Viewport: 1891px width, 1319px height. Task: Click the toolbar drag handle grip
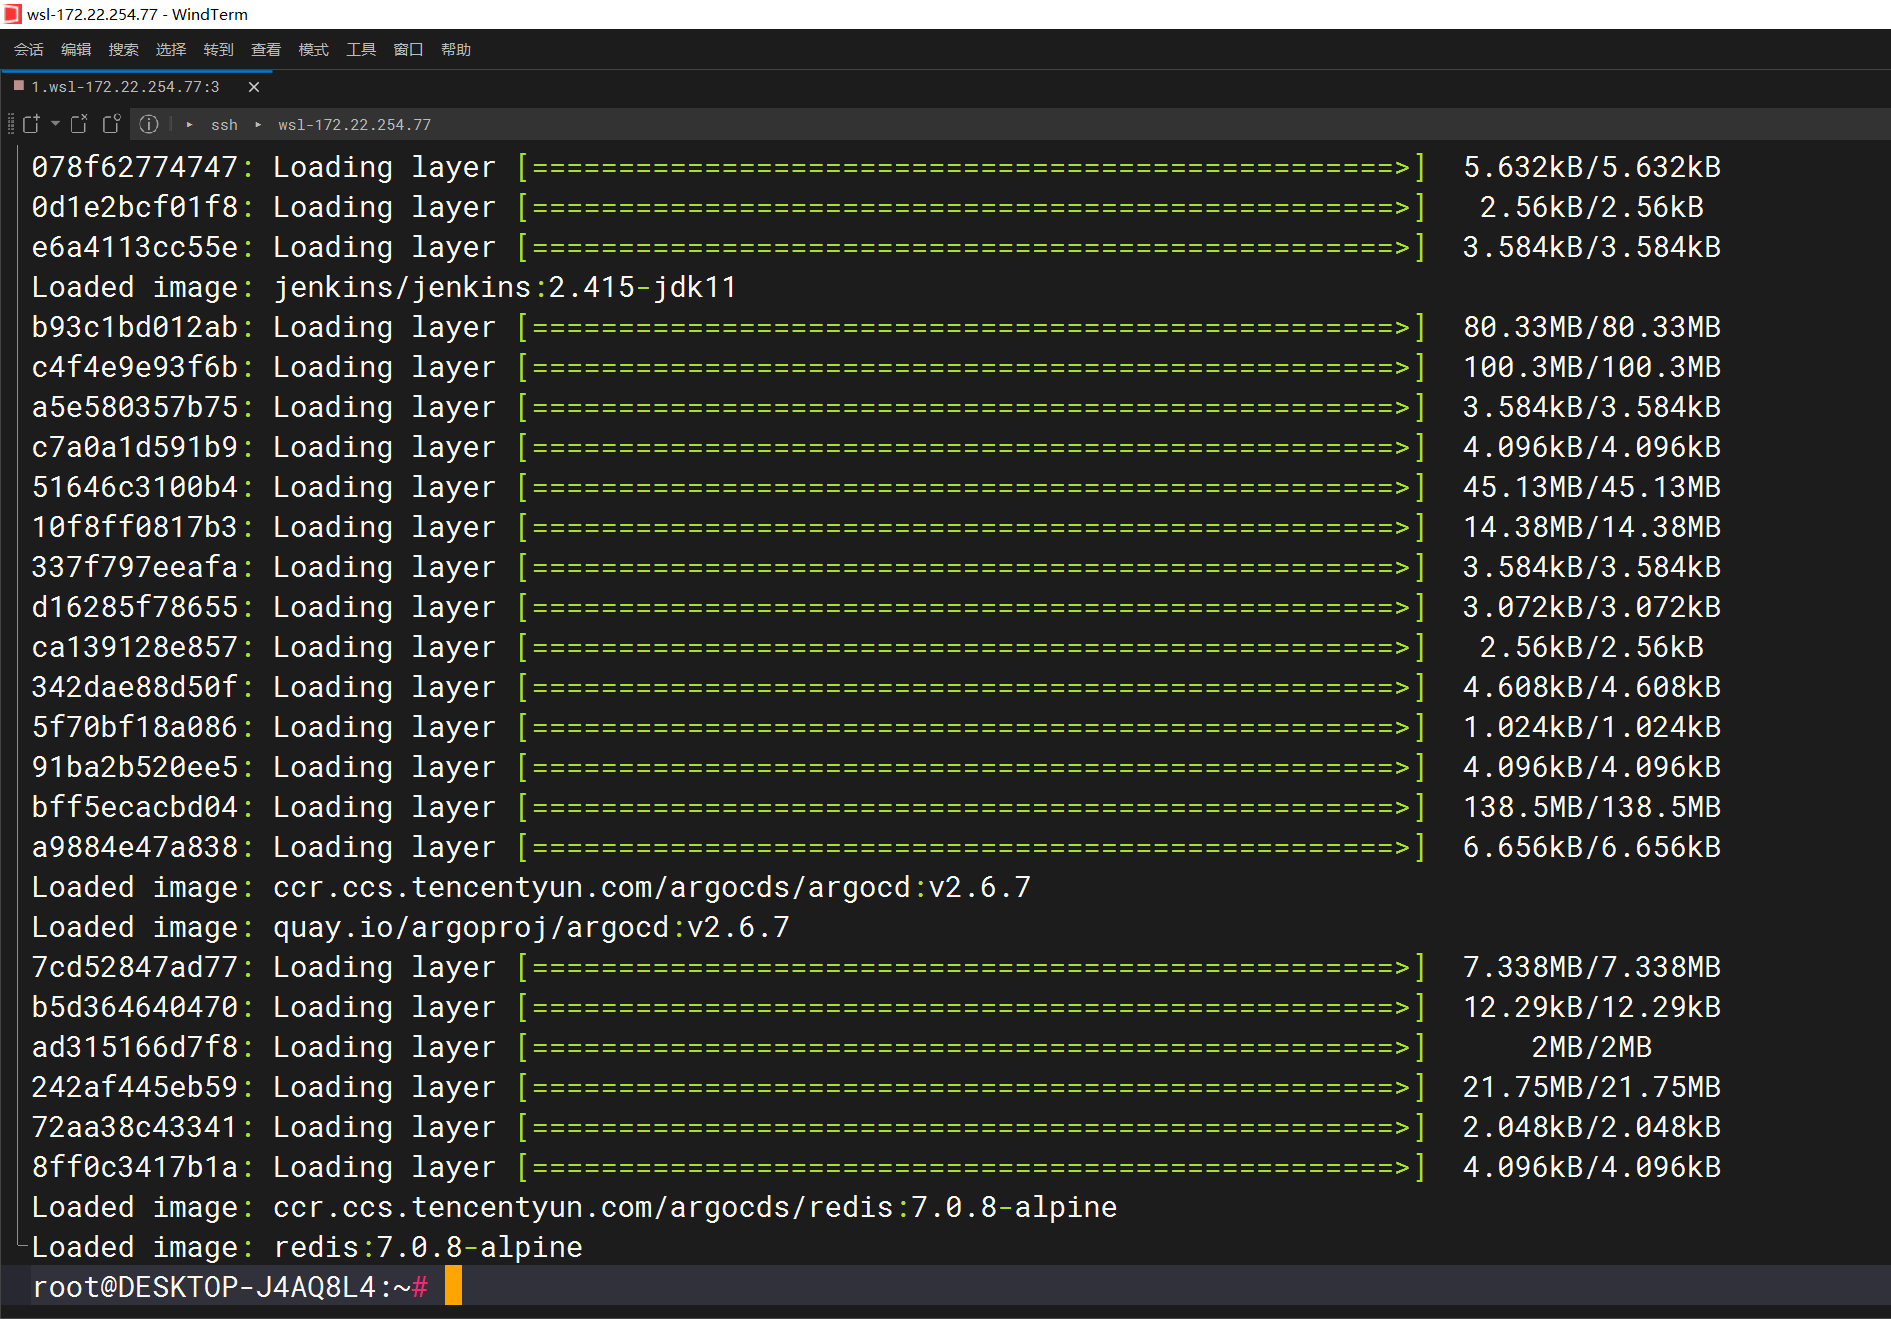[11, 124]
